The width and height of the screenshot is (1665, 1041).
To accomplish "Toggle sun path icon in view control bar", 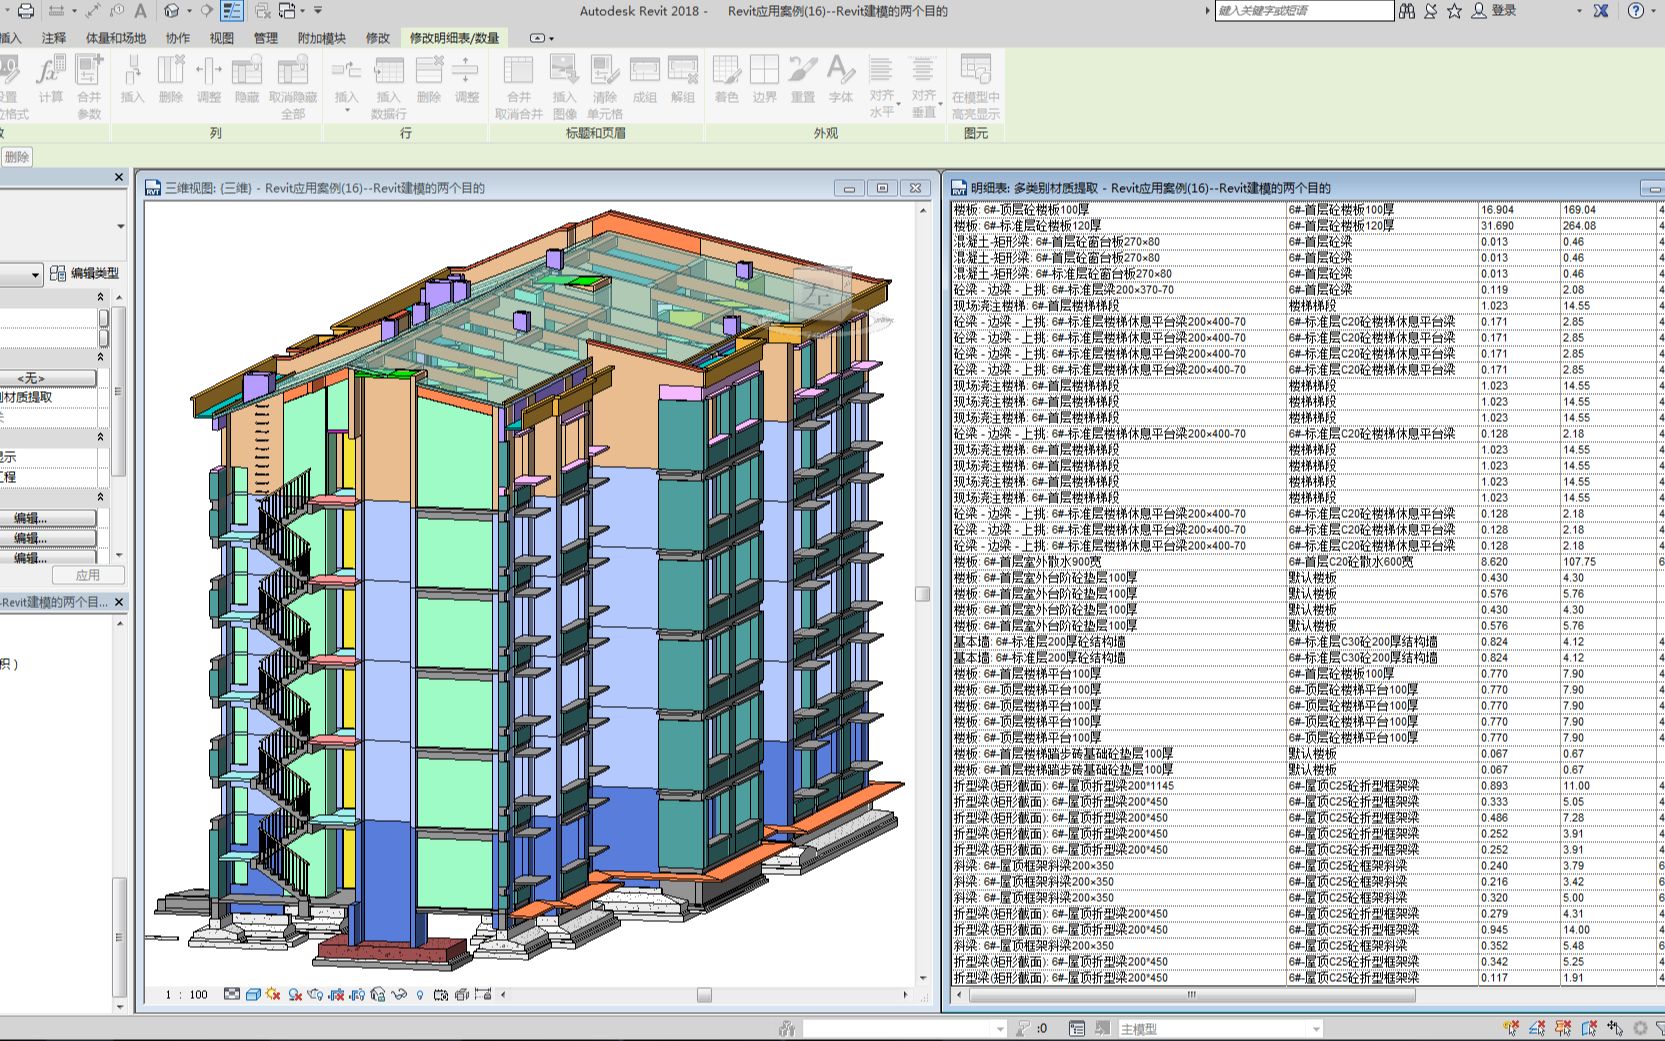I will click(273, 994).
